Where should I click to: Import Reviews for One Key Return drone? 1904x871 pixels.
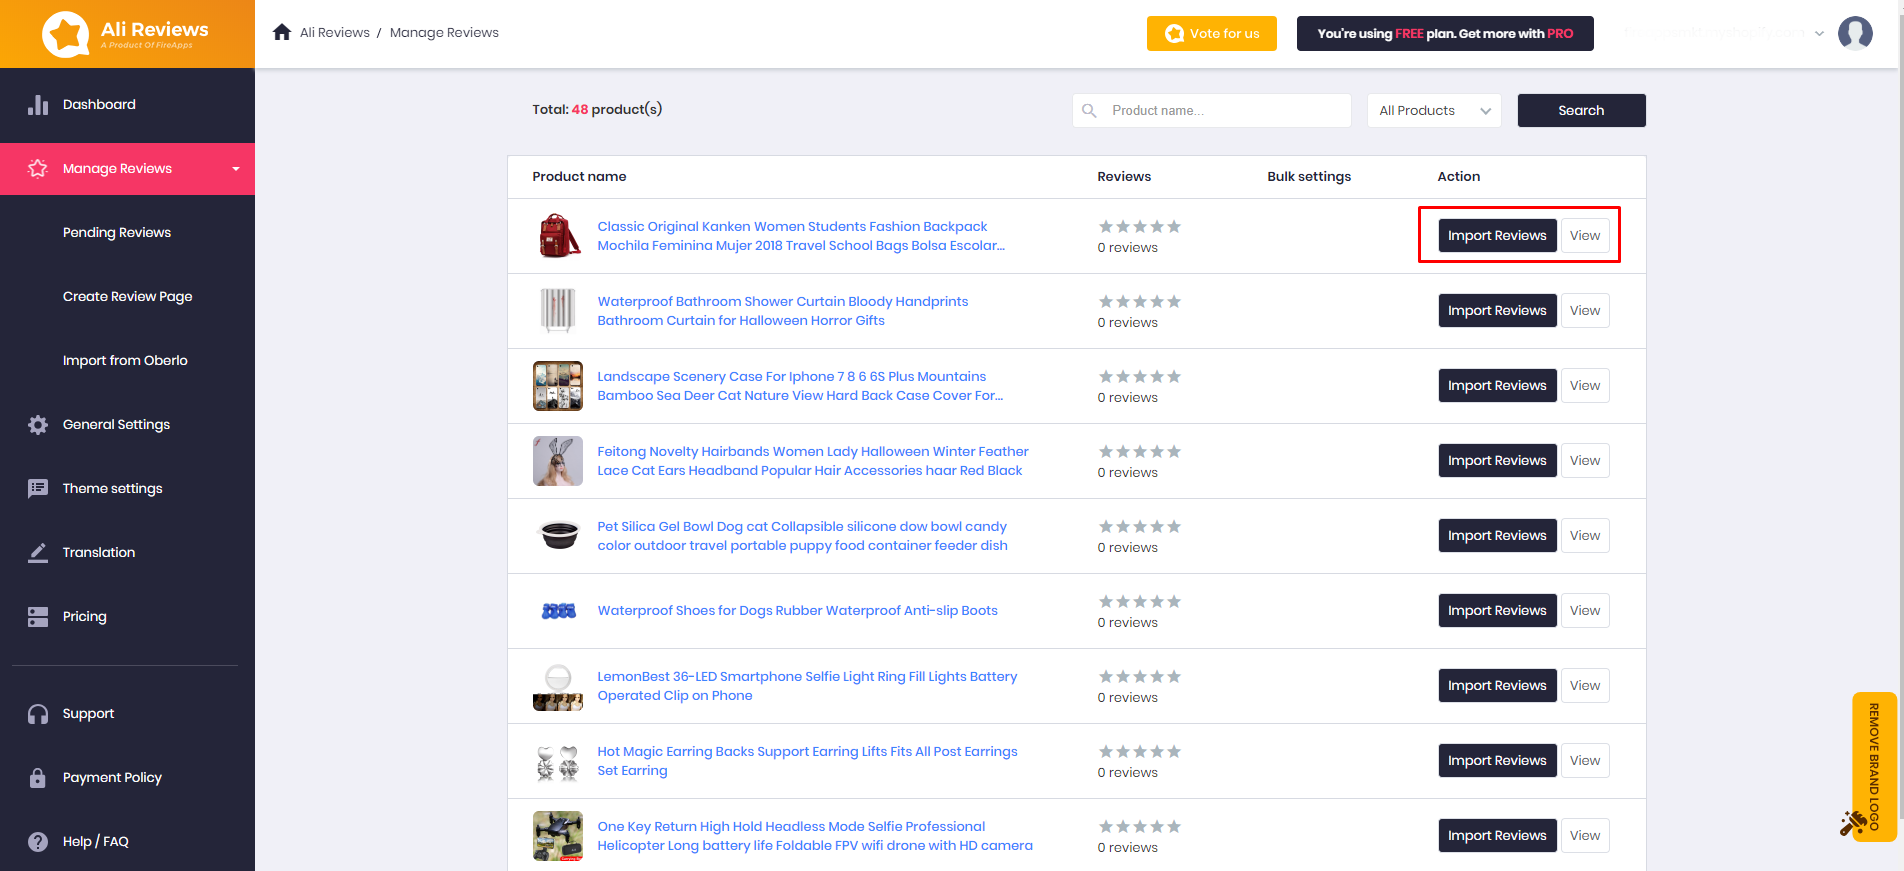(x=1497, y=835)
